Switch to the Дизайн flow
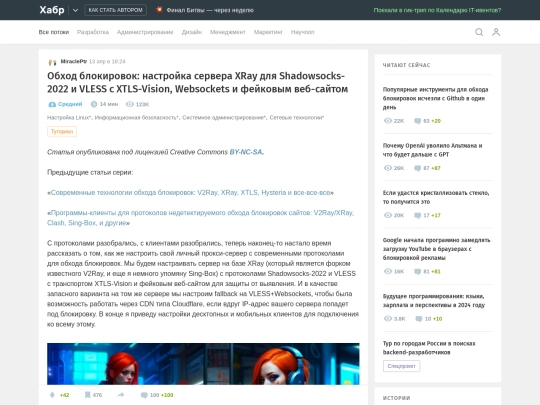 pyautogui.click(x=192, y=32)
